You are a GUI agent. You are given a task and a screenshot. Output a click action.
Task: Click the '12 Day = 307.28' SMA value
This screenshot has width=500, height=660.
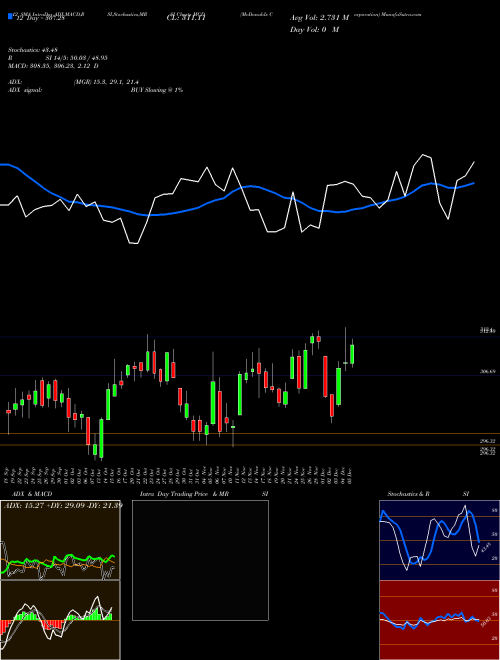39,18
